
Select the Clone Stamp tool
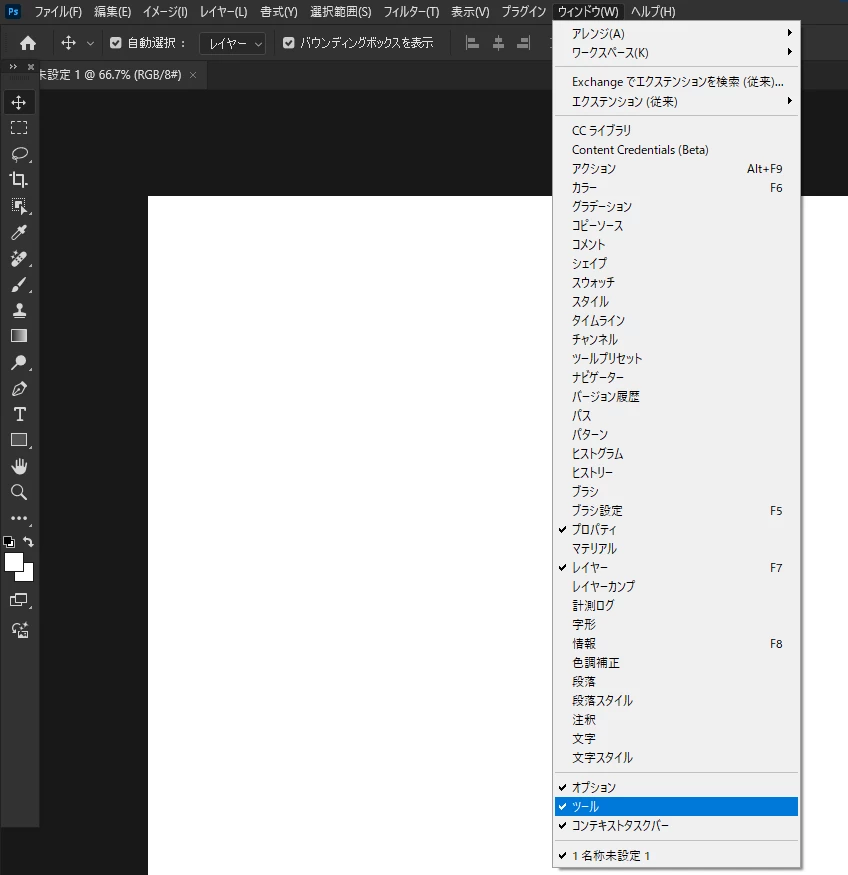point(19,310)
